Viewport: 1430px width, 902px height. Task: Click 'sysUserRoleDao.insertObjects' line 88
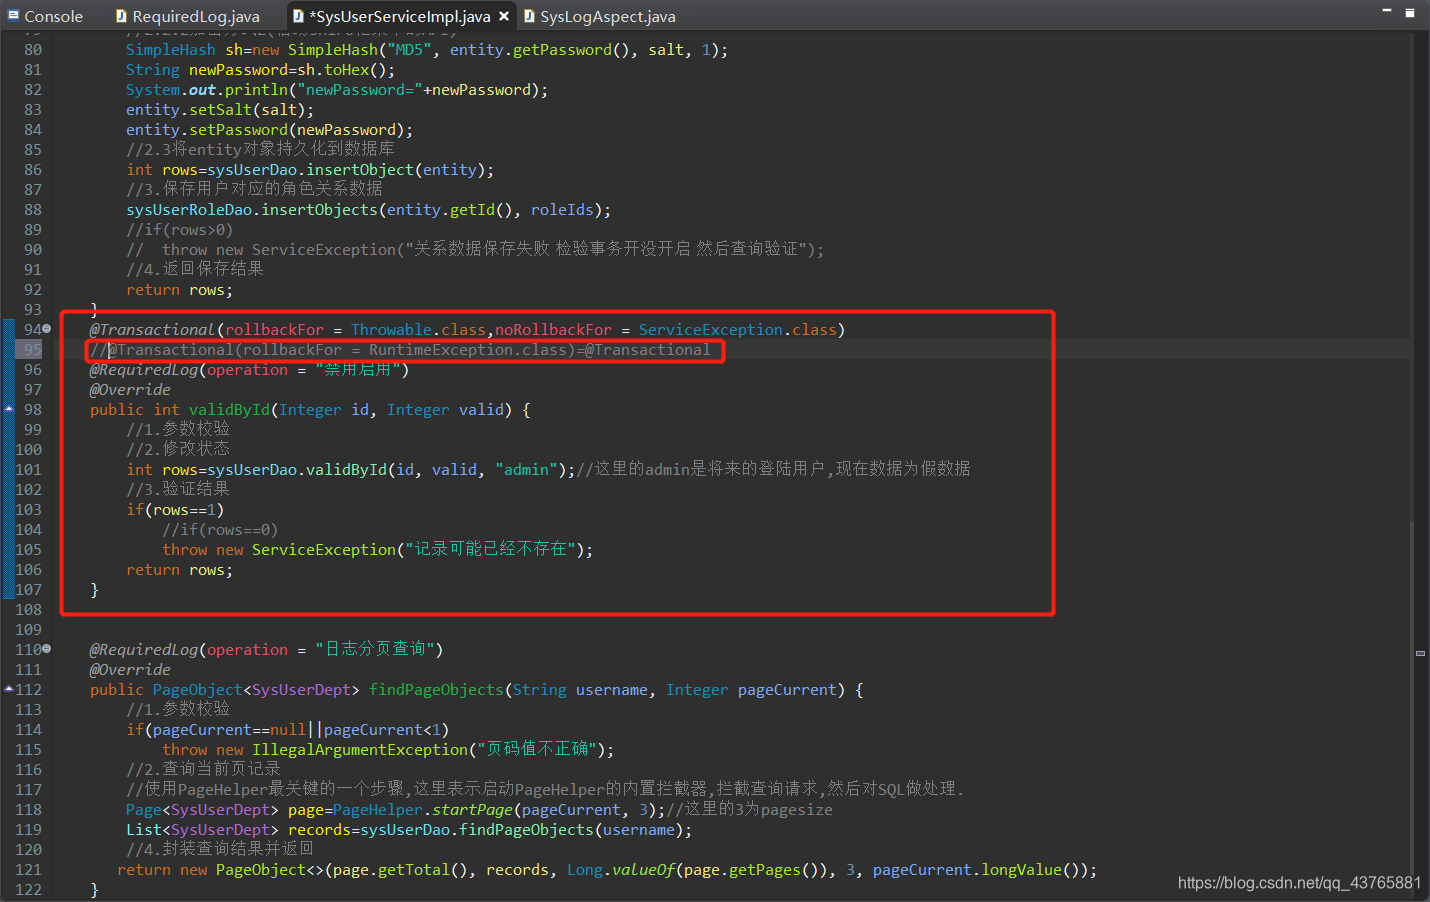click(368, 209)
